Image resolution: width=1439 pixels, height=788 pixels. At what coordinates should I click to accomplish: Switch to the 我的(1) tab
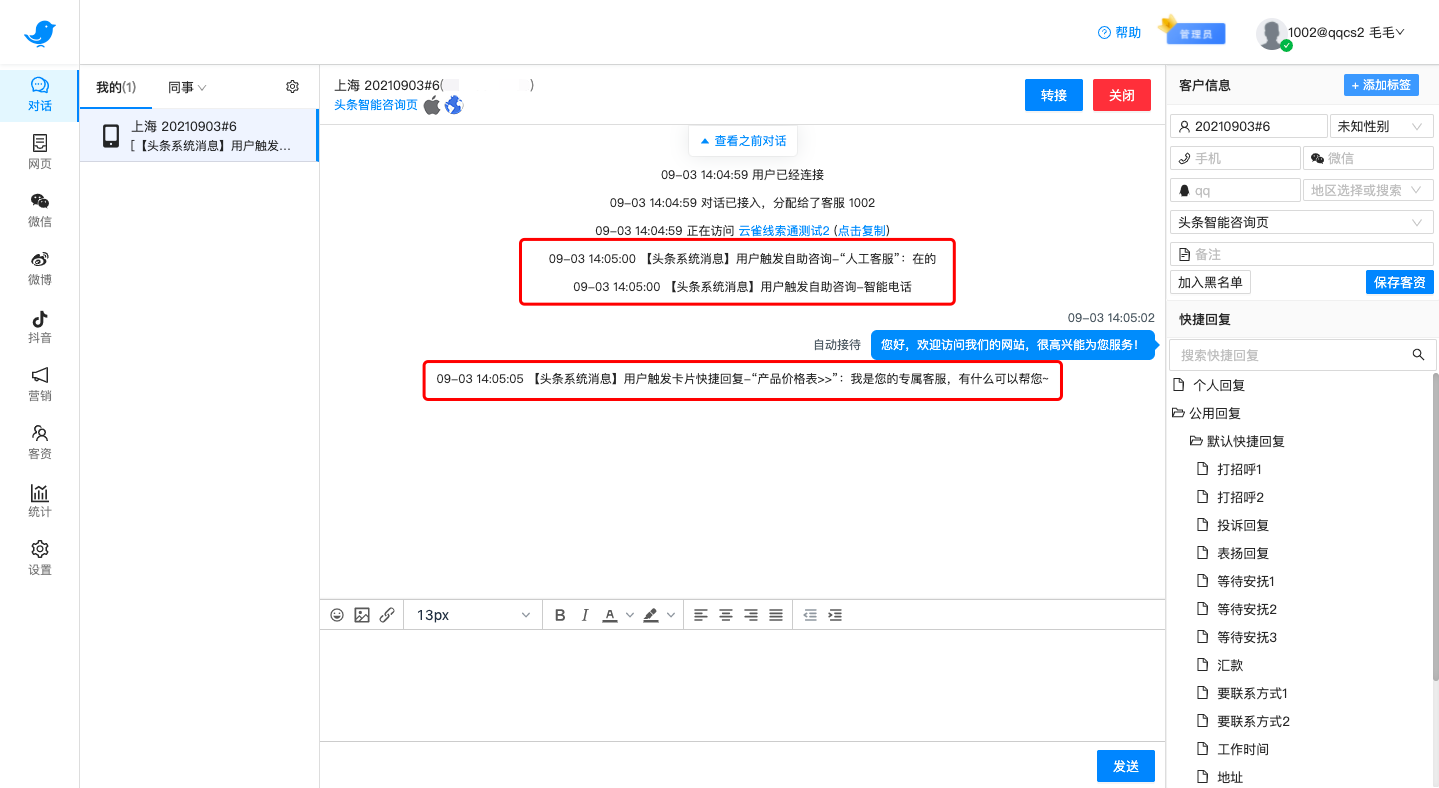(115, 87)
